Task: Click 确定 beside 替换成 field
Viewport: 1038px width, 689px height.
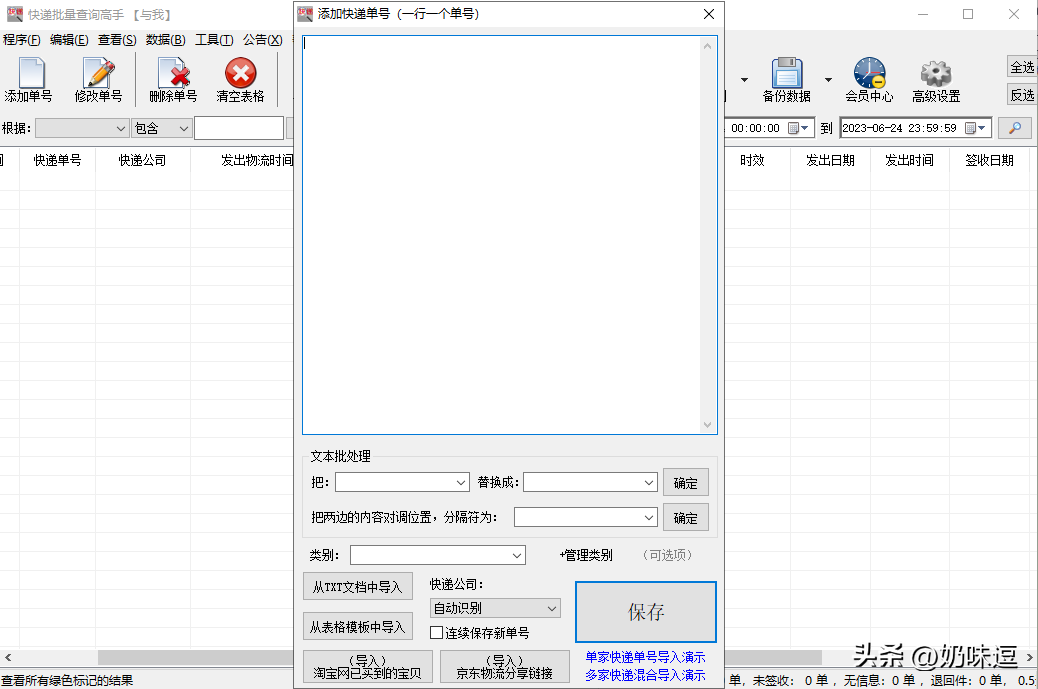Action: pos(685,482)
